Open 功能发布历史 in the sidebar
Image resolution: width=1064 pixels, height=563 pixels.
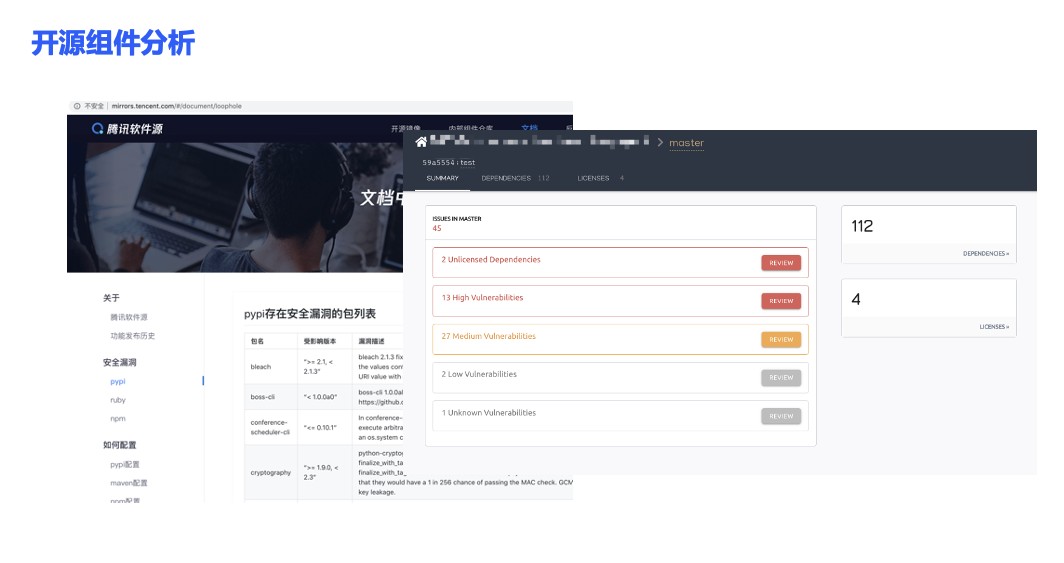(132, 336)
